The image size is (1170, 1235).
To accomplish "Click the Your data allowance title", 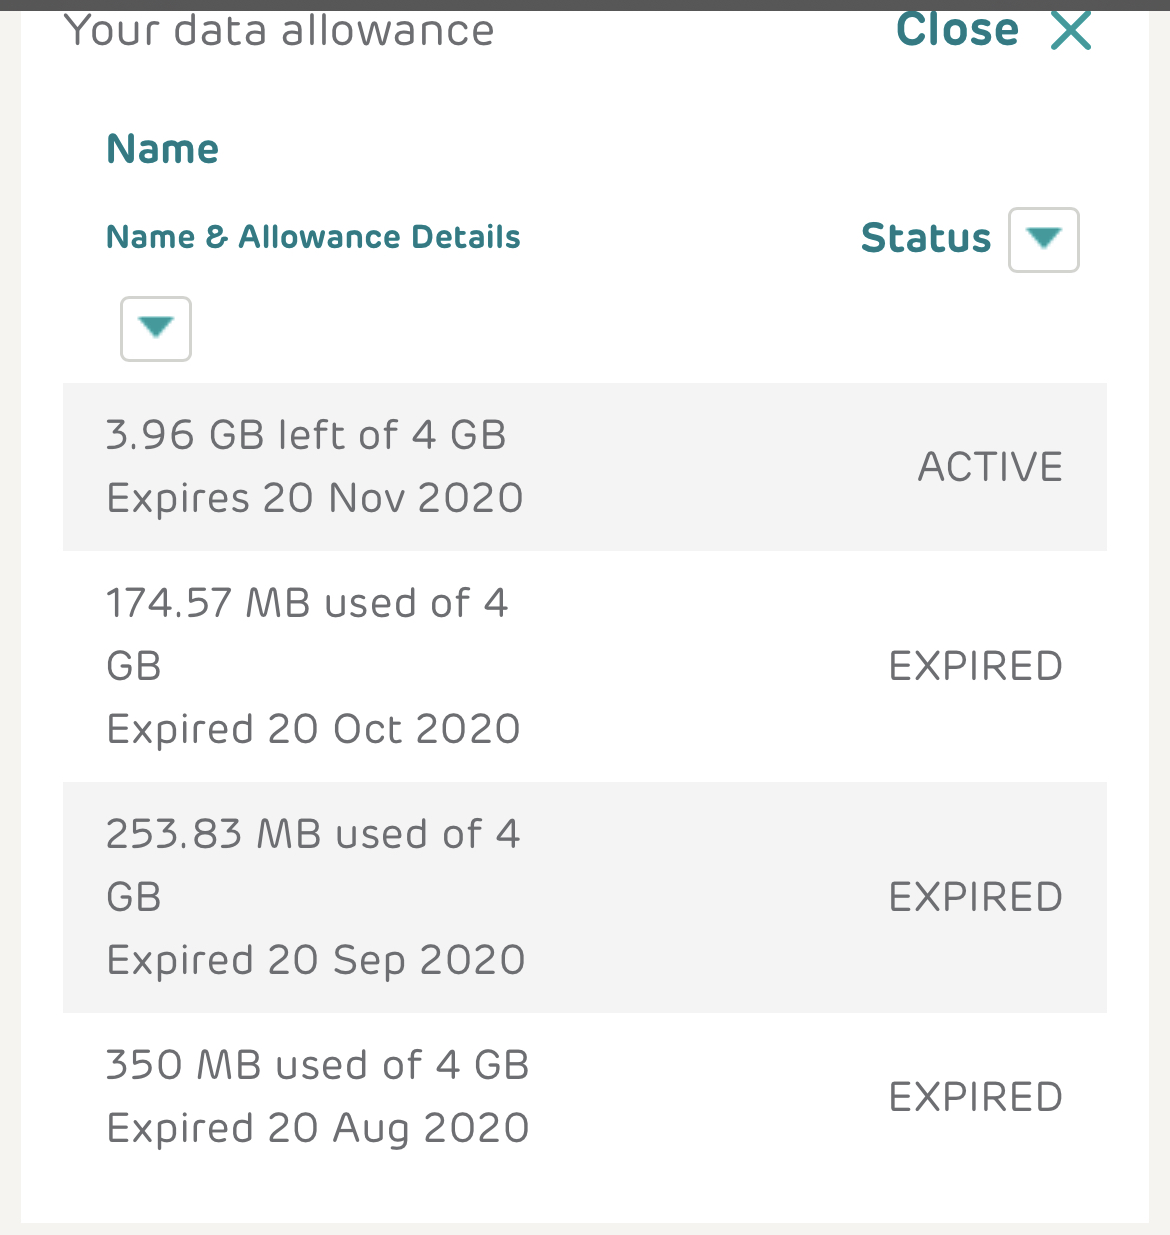I will click(x=279, y=30).
